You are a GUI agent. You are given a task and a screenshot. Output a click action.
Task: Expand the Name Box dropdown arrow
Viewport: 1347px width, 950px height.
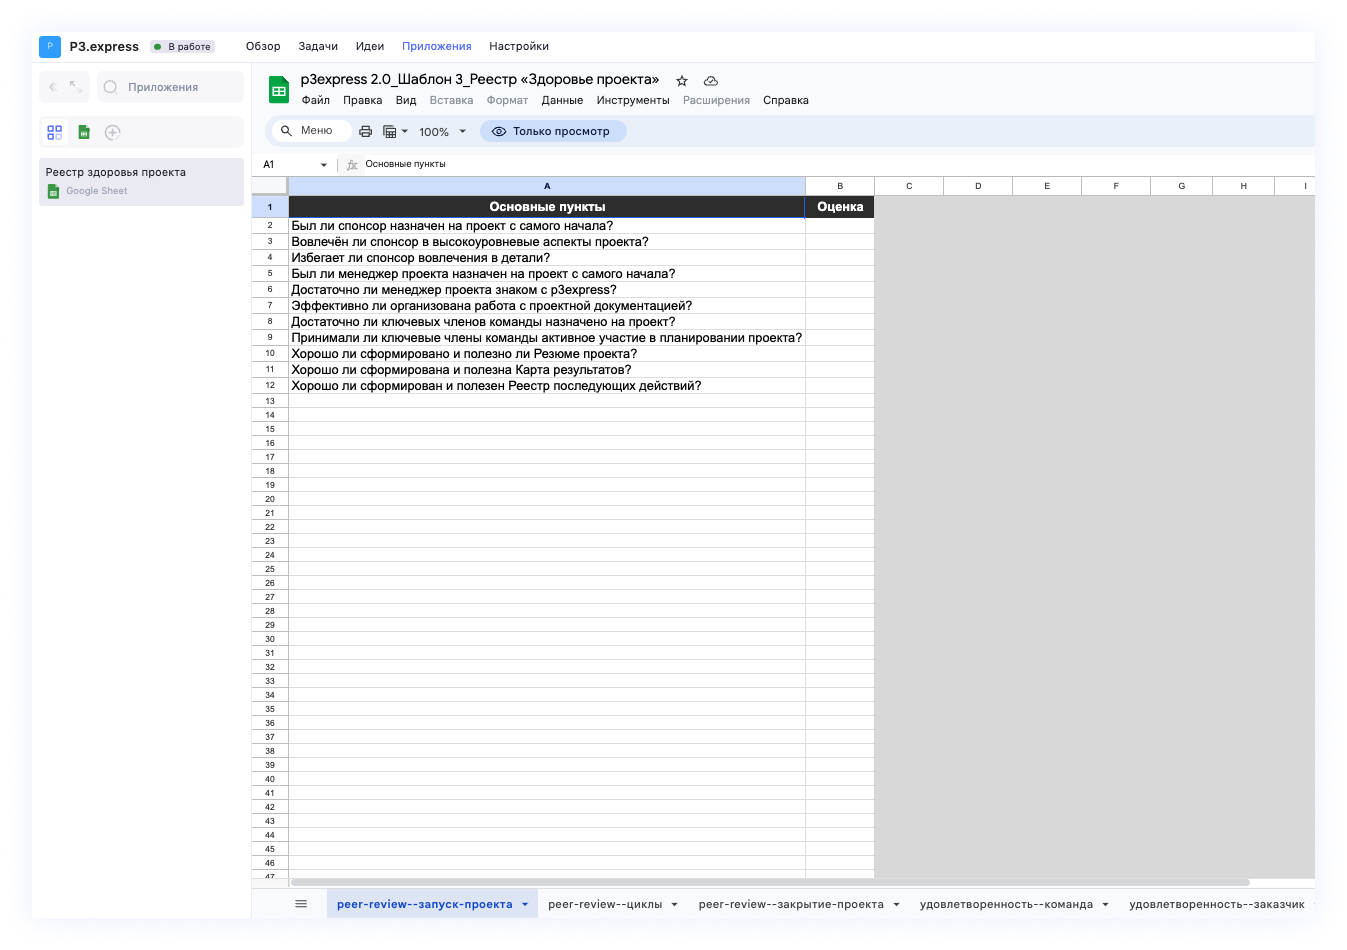(323, 165)
